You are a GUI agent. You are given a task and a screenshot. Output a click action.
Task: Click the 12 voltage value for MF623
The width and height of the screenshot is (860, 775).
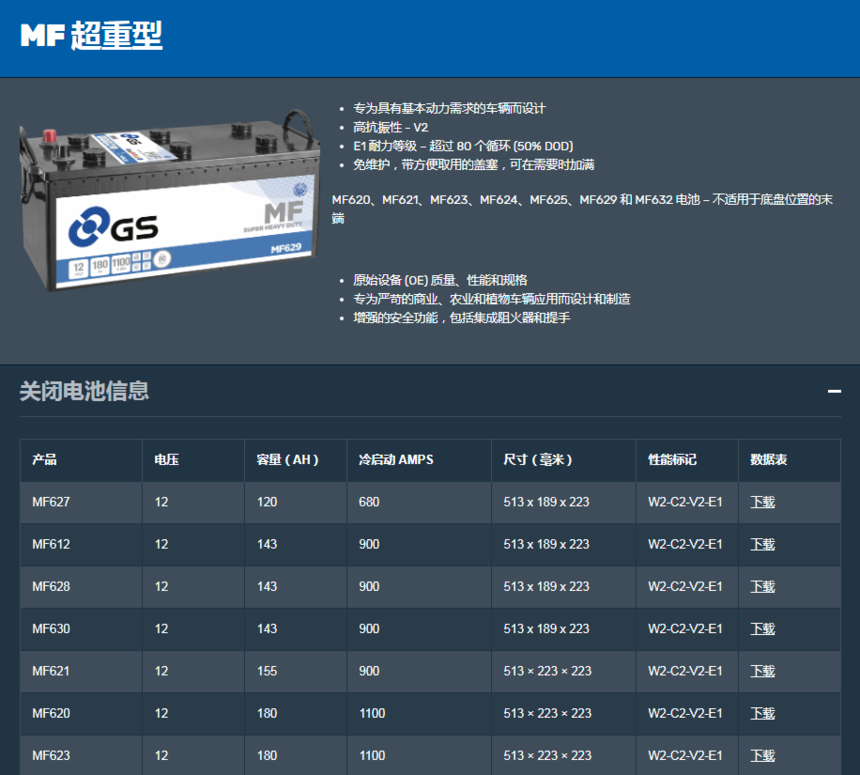[x=161, y=755]
